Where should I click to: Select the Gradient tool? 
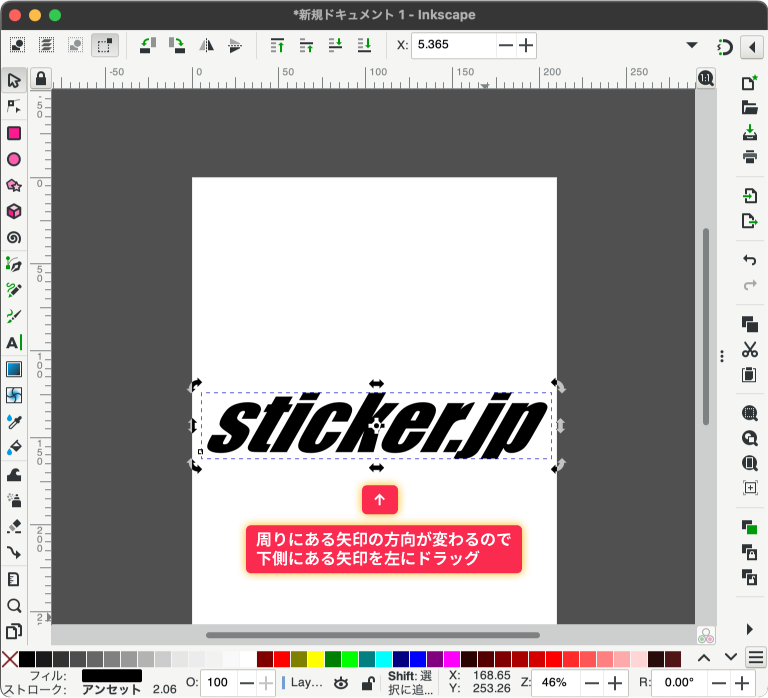tap(14, 369)
